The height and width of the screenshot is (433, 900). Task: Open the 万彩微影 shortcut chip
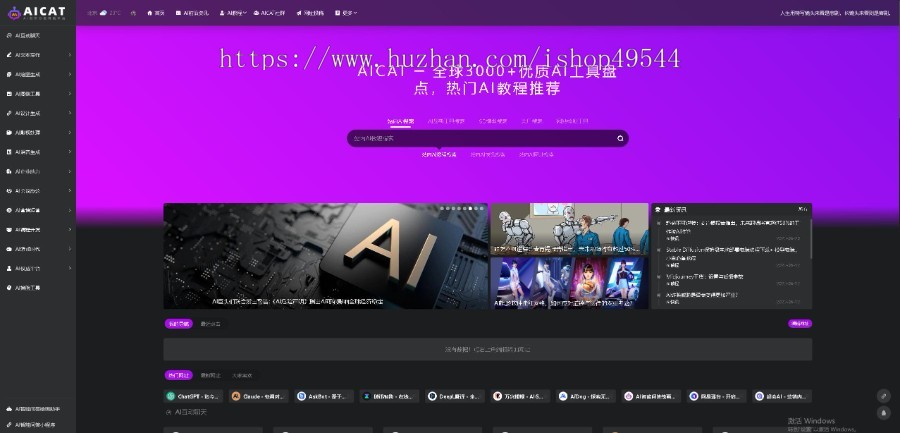pos(521,396)
